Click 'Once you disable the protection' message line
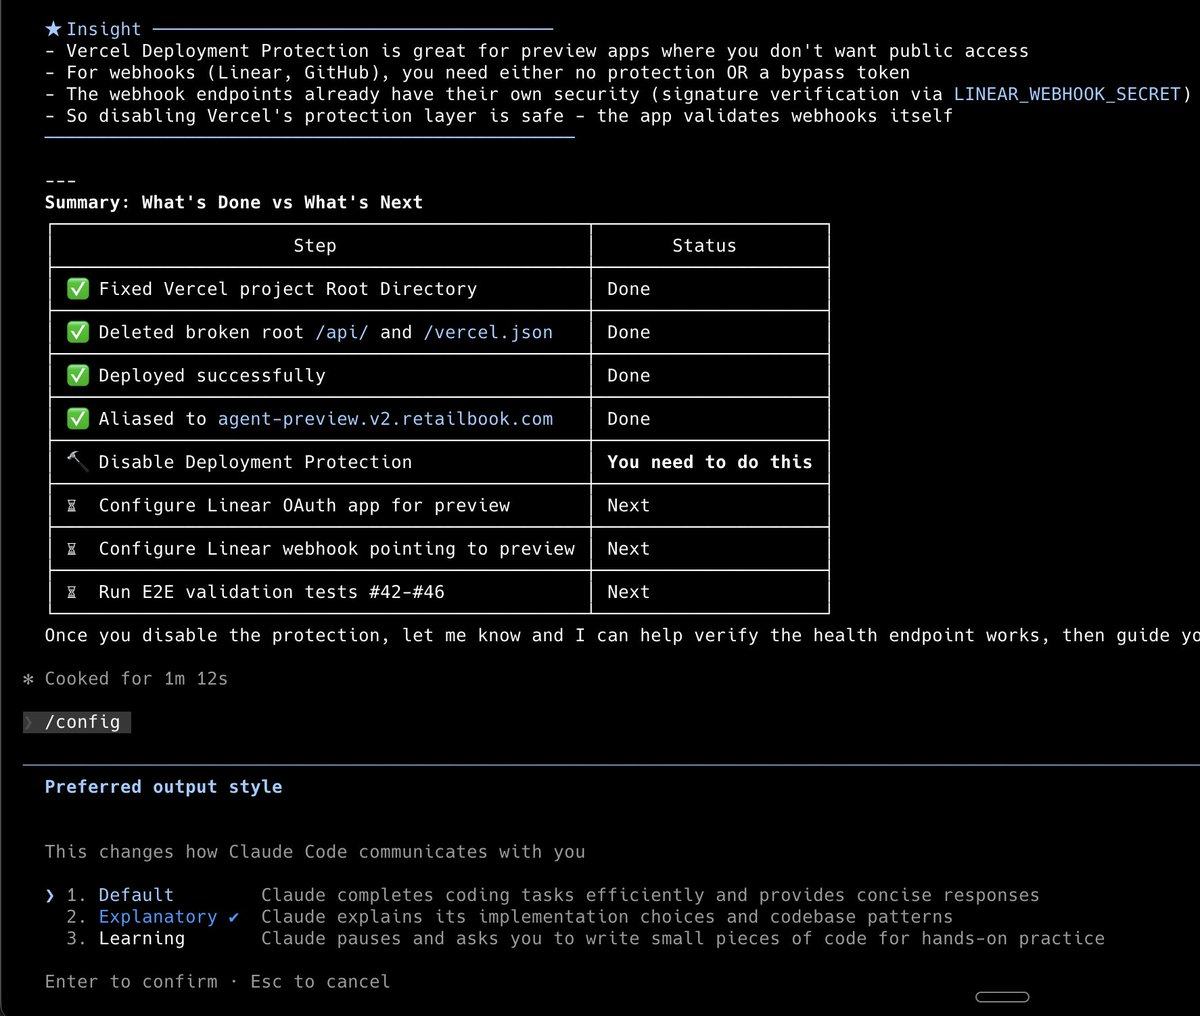1200x1016 pixels. tap(622, 636)
